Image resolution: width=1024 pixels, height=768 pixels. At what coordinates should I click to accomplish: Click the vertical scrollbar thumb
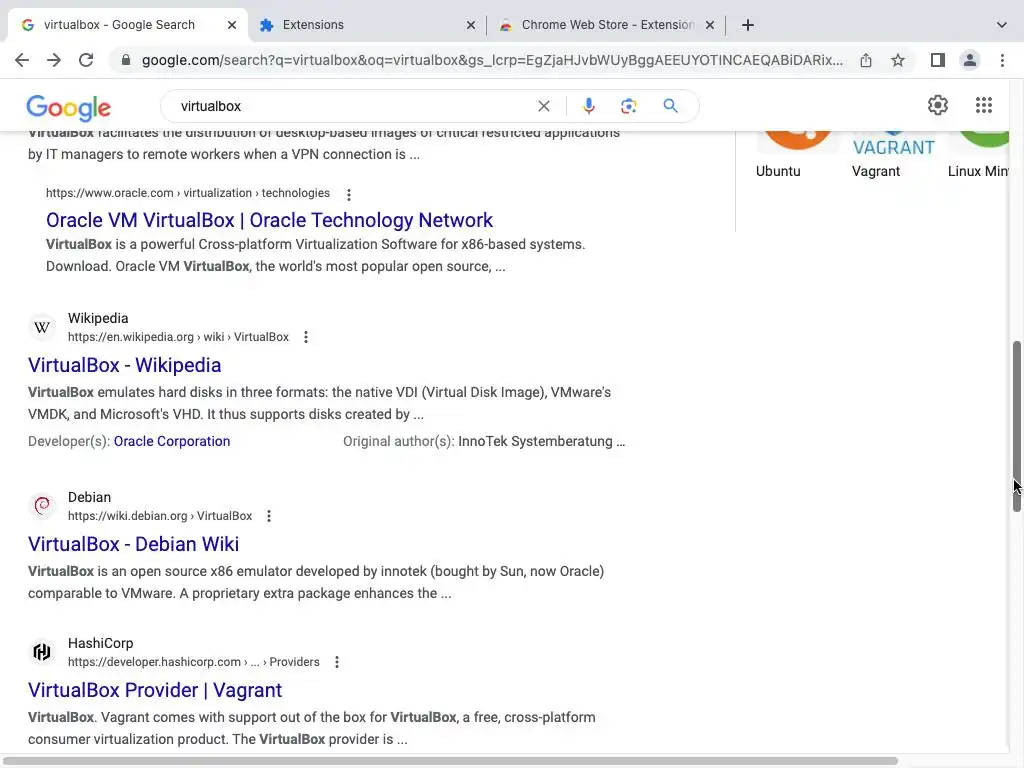(x=1017, y=426)
